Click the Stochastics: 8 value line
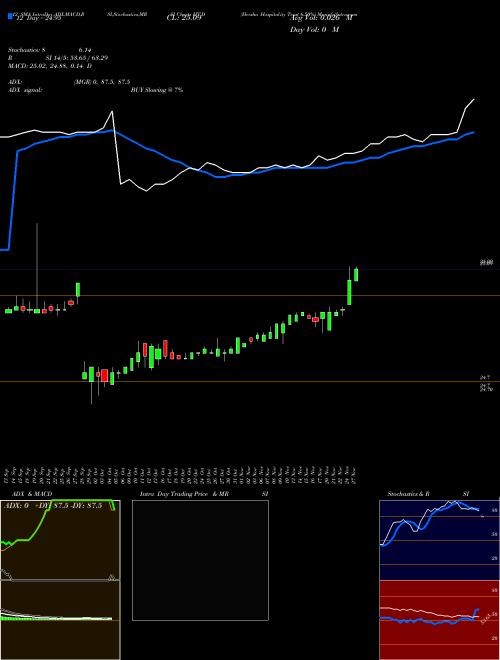This screenshot has width=500, height=660. tap(50, 50)
